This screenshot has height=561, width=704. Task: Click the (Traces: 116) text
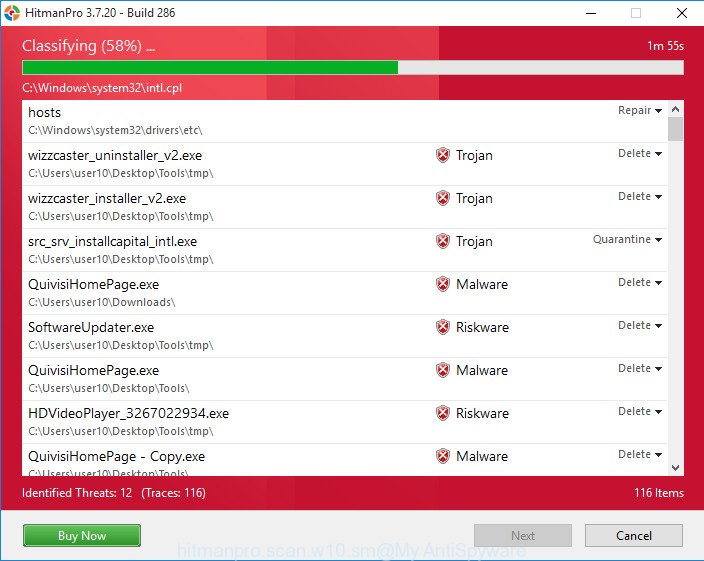173,493
